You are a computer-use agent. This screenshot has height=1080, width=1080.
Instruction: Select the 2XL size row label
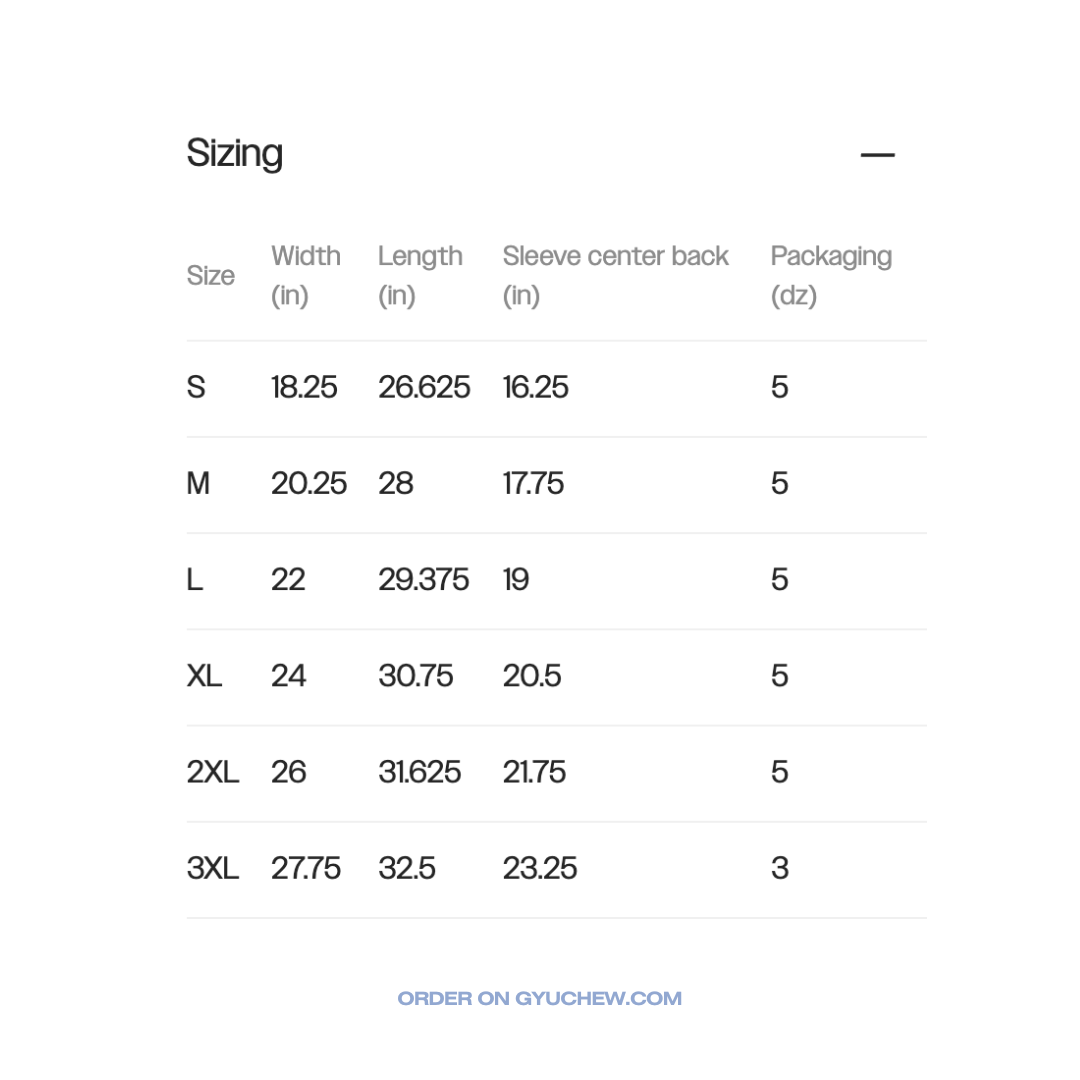[213, 772]
